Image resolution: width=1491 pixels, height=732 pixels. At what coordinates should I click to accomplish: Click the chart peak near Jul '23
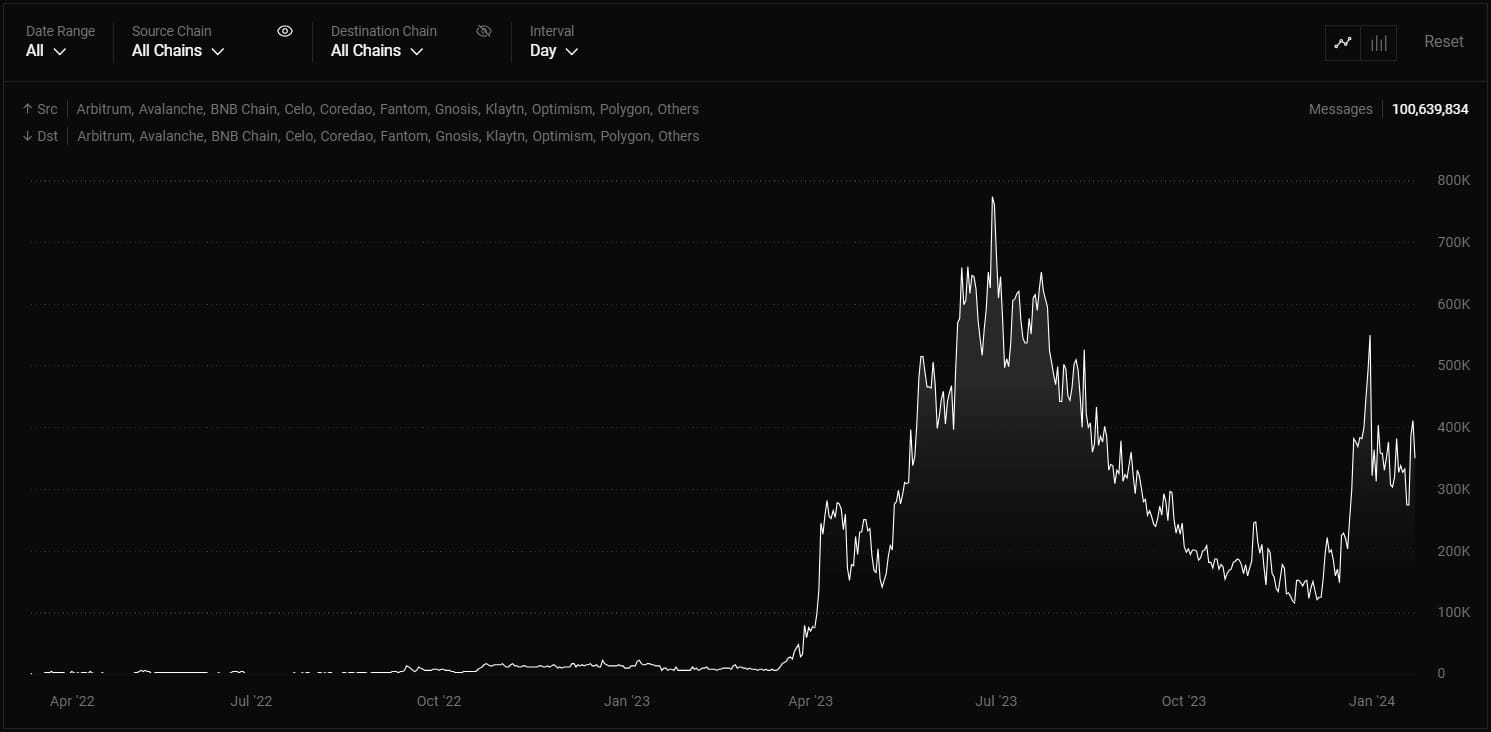(993, 200)
